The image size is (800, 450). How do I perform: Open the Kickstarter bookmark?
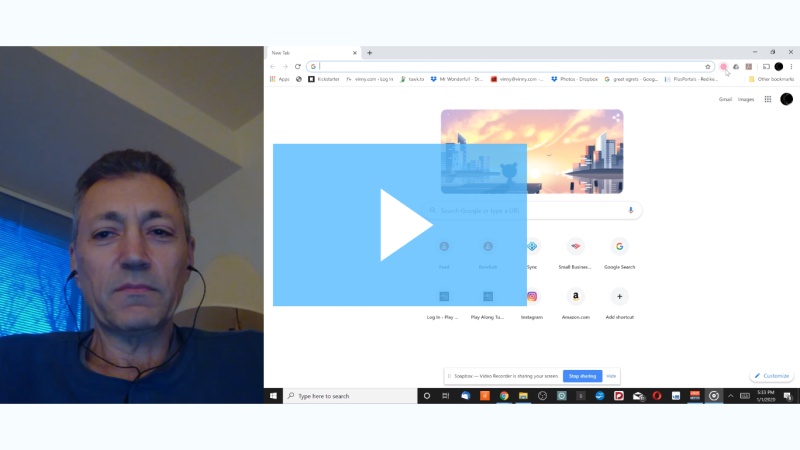pos(324,79)
